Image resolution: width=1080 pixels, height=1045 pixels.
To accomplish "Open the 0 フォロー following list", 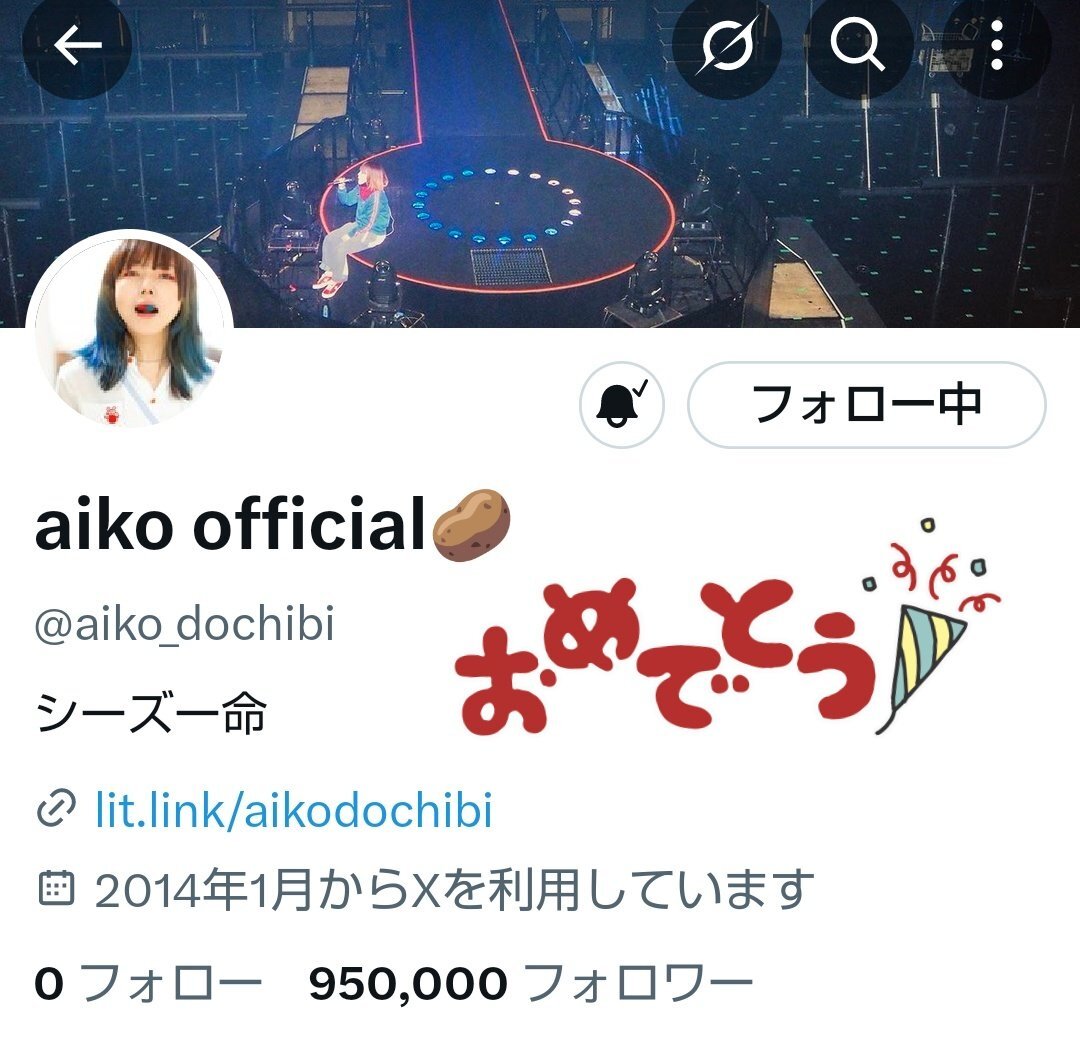I will [x=148, y=983].
